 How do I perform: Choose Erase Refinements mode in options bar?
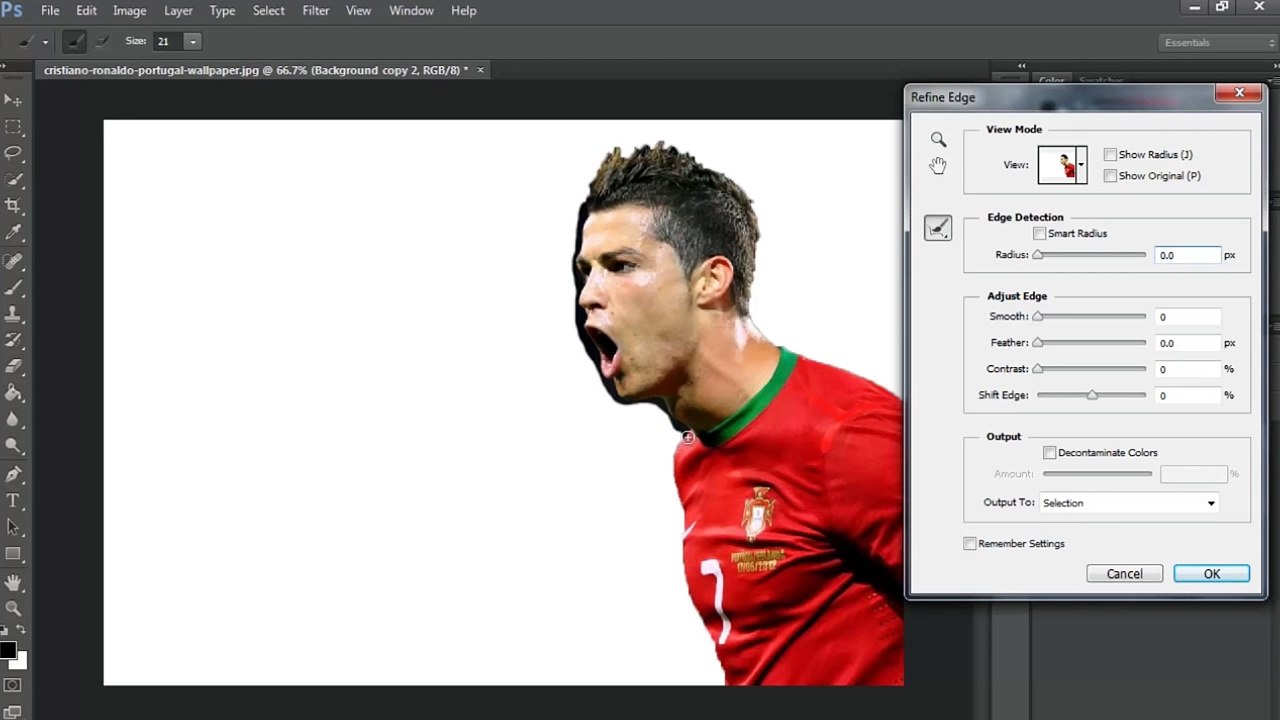click(101, 42)
